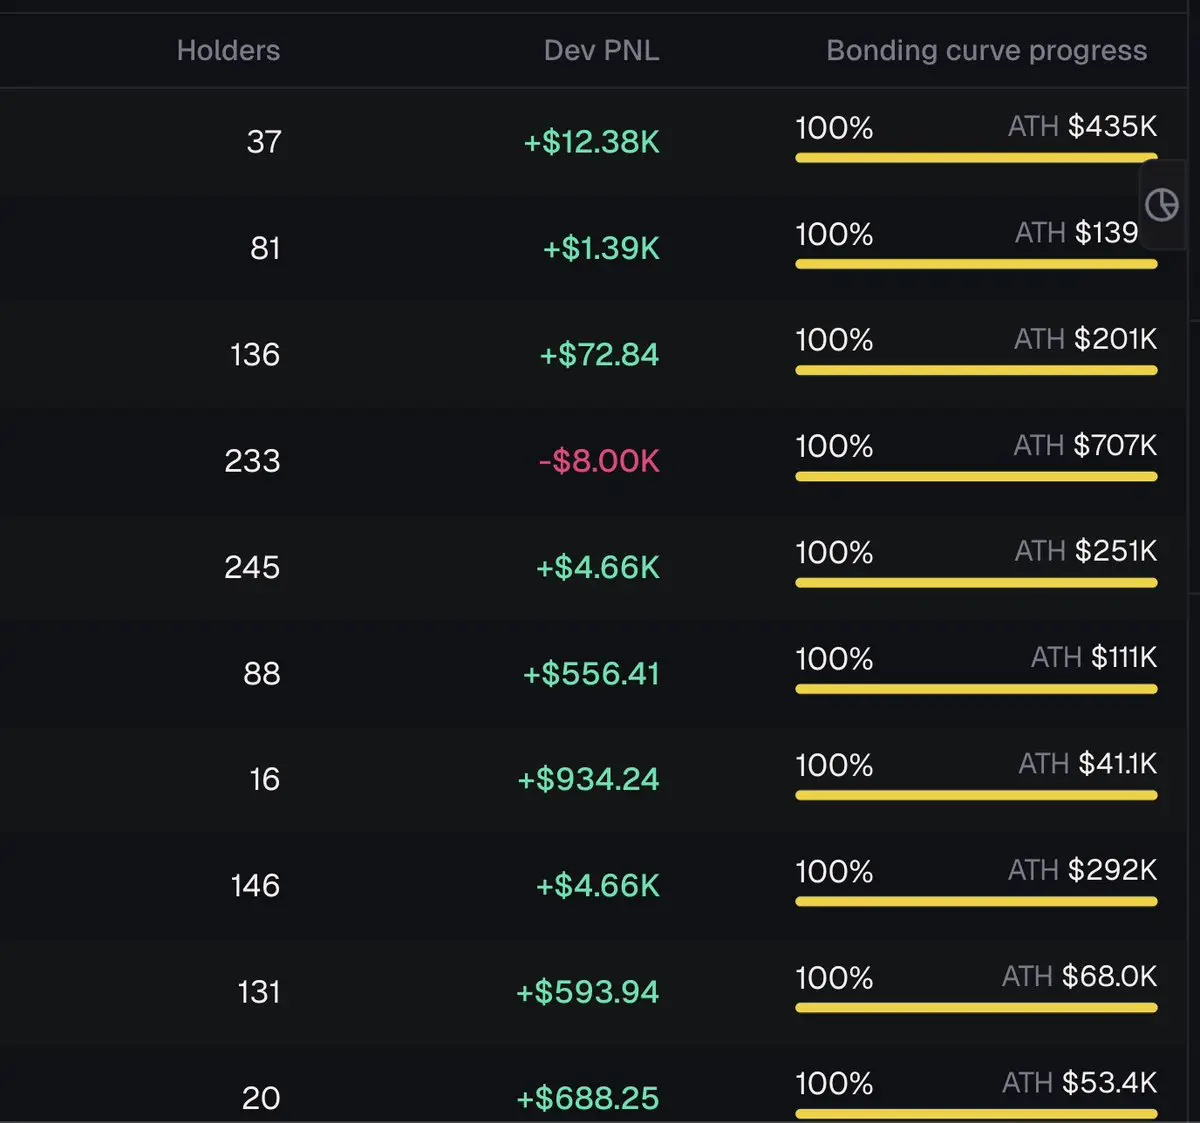Select the ATH $201K label
The image size is (1200, 1123).
point(1085,339)
